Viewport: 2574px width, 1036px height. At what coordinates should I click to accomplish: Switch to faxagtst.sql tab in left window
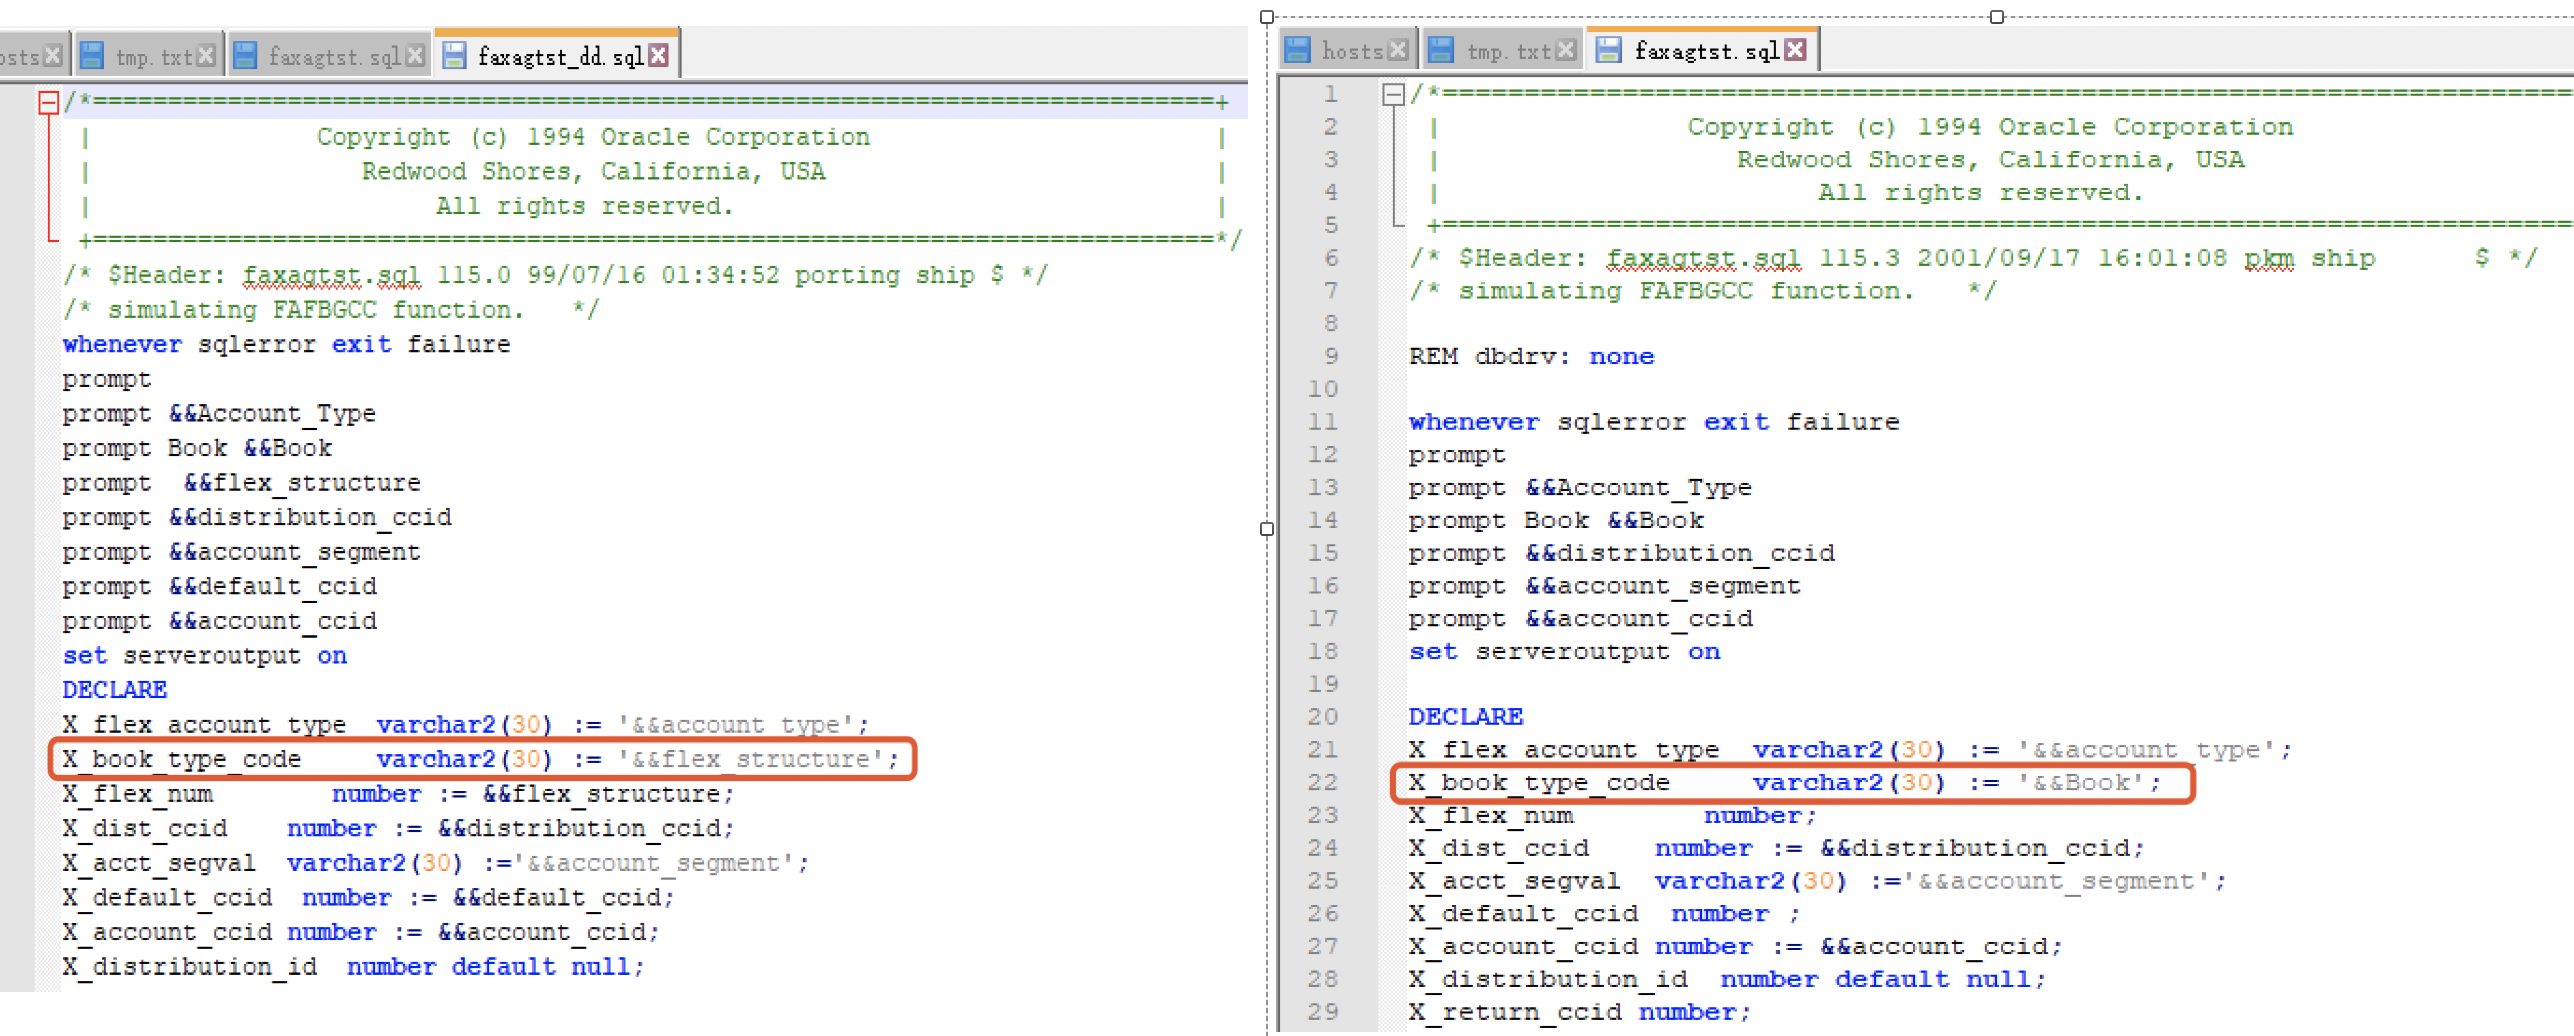click(329, 56)
